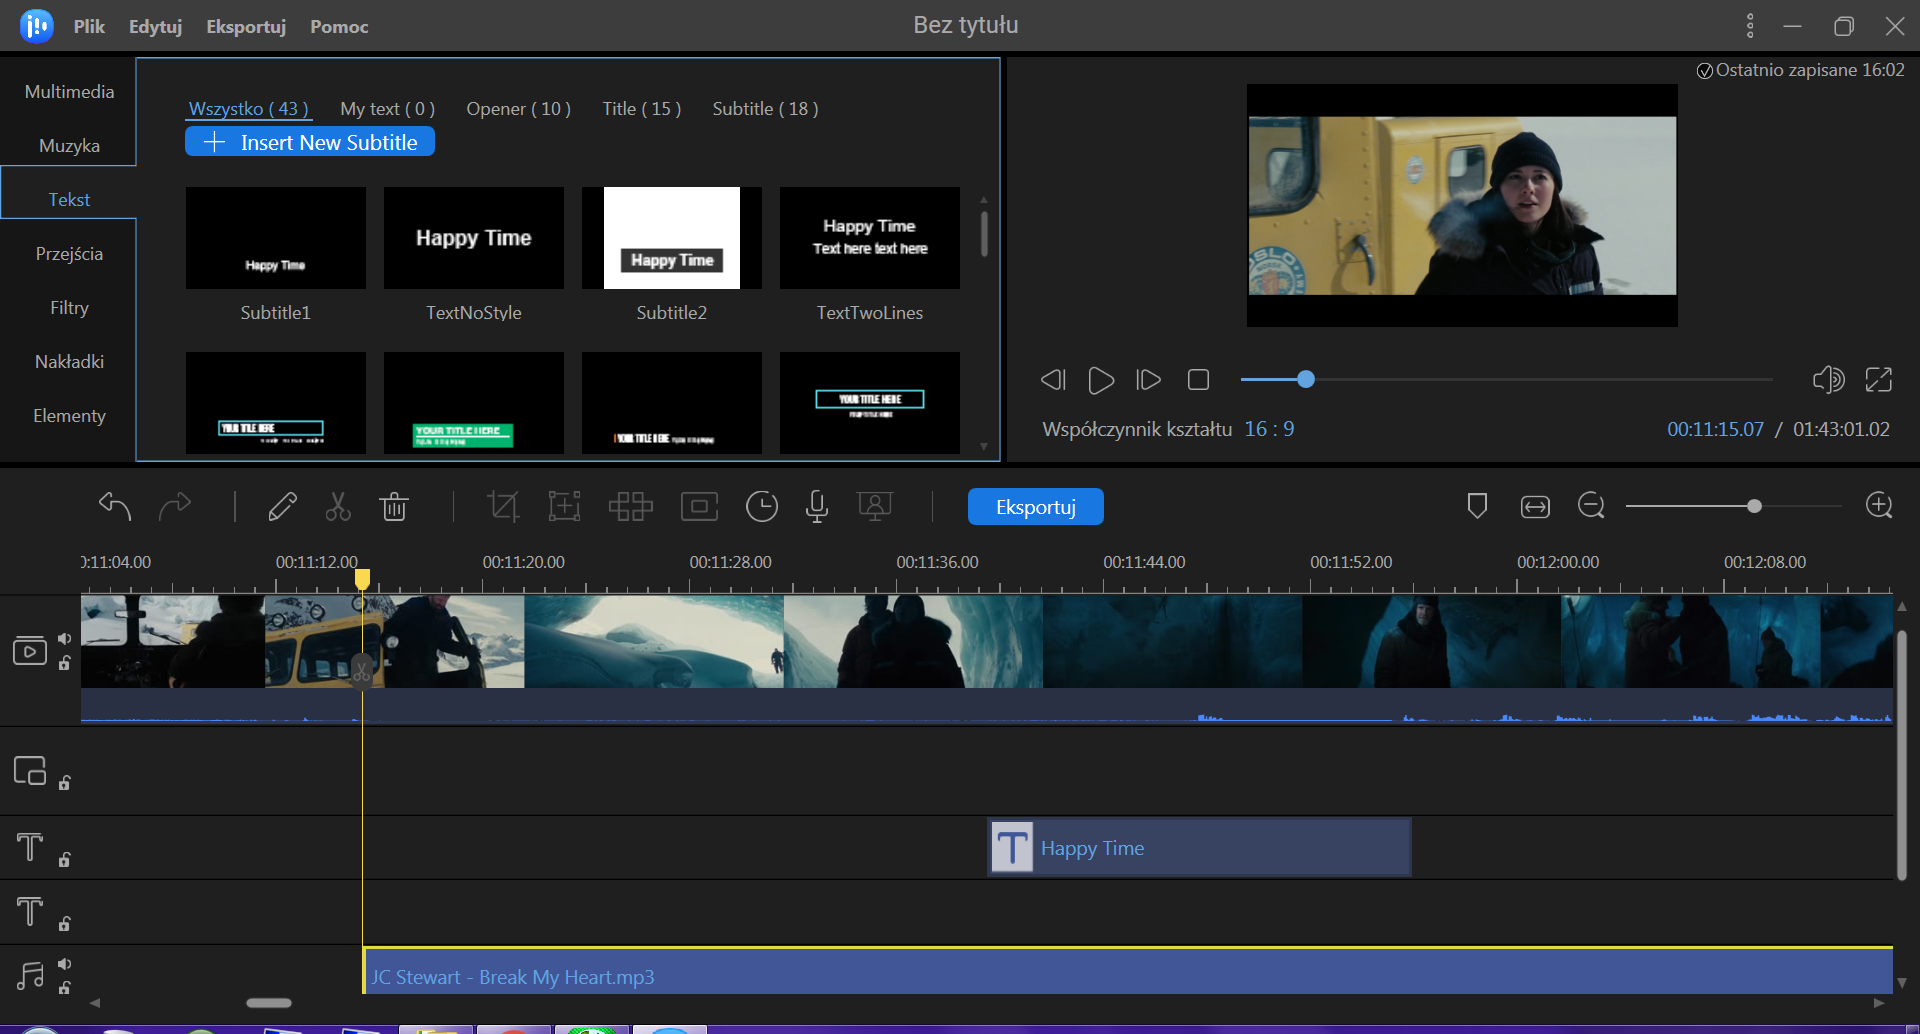Step to next frame in preview
The width and height of the screenshot is (1920, 1034).
(1148, 380)
